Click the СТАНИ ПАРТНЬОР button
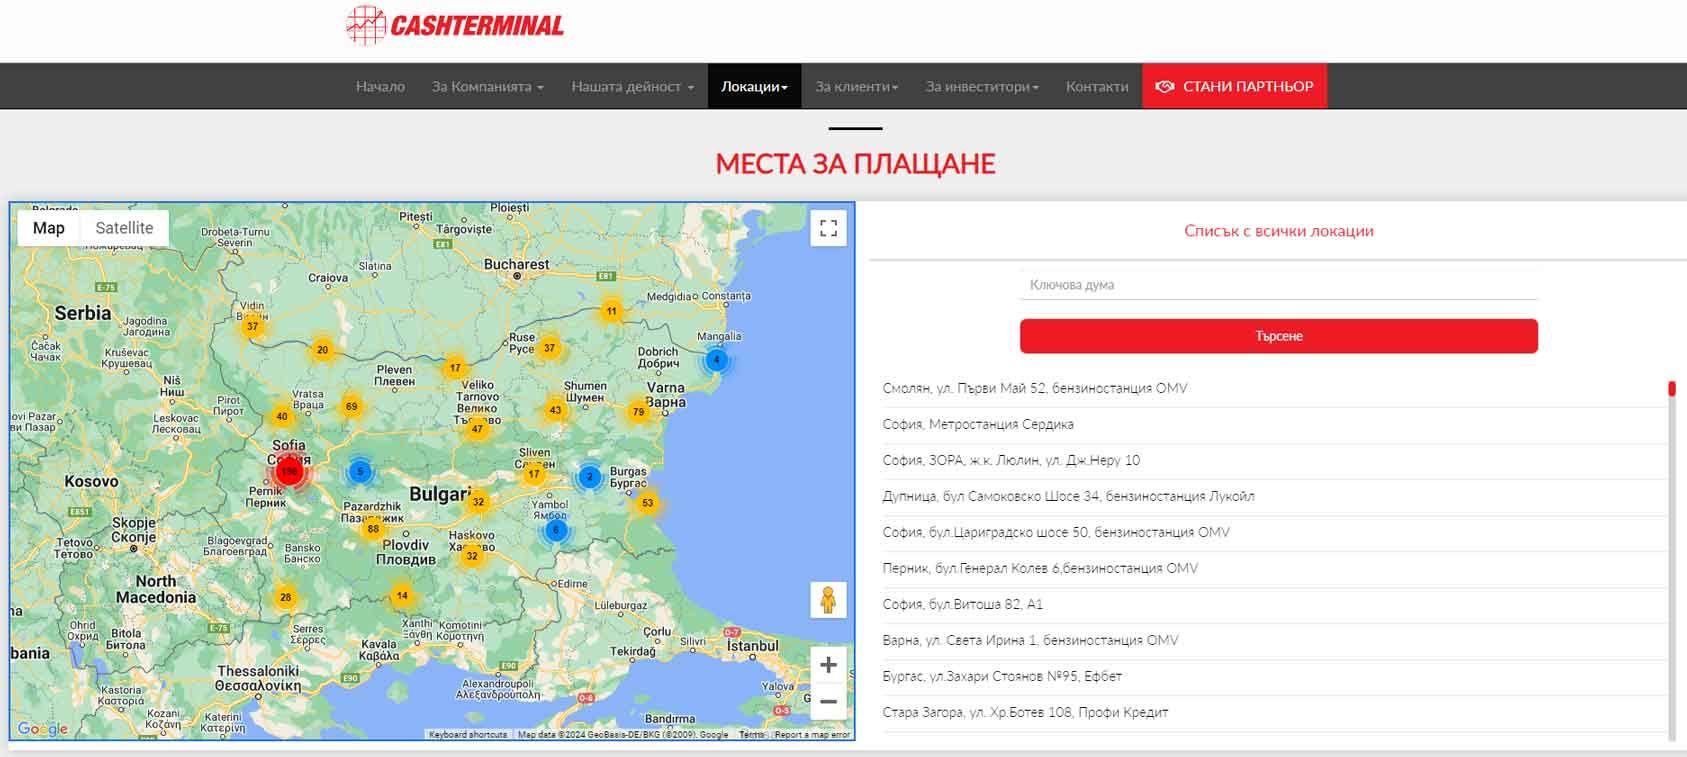The height and width of the screenshot is (757, 1687). pos(1235,86)
